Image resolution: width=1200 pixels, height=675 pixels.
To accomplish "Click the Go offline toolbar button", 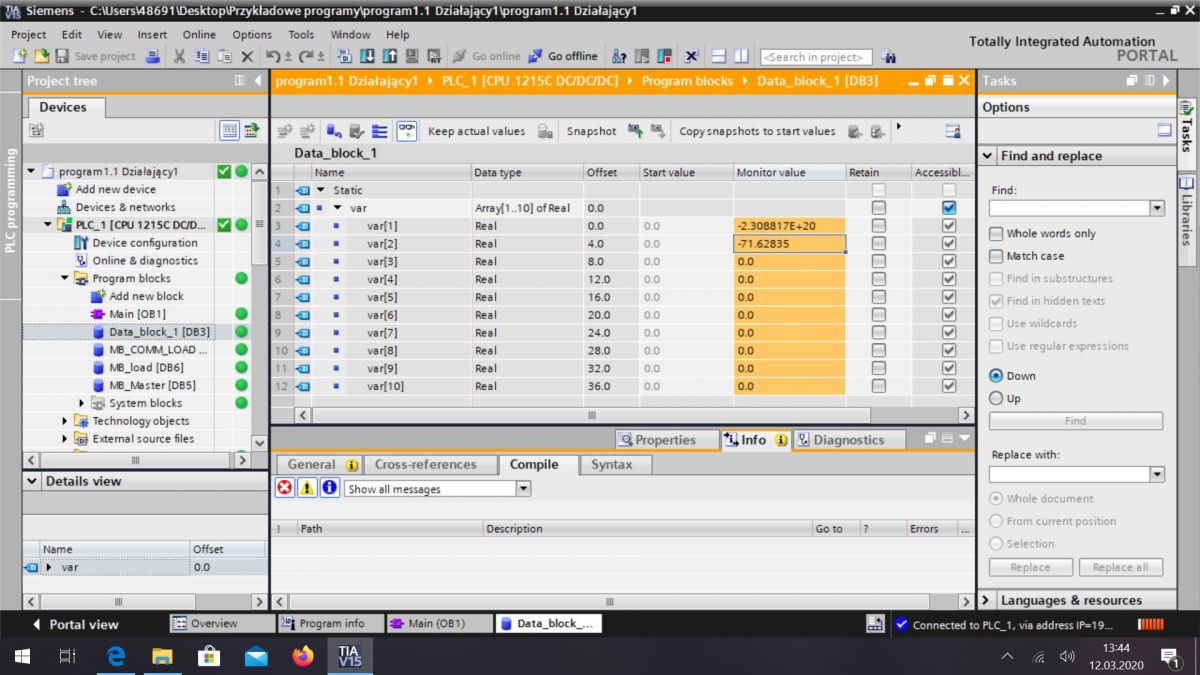I will click(x=563, y=56).
